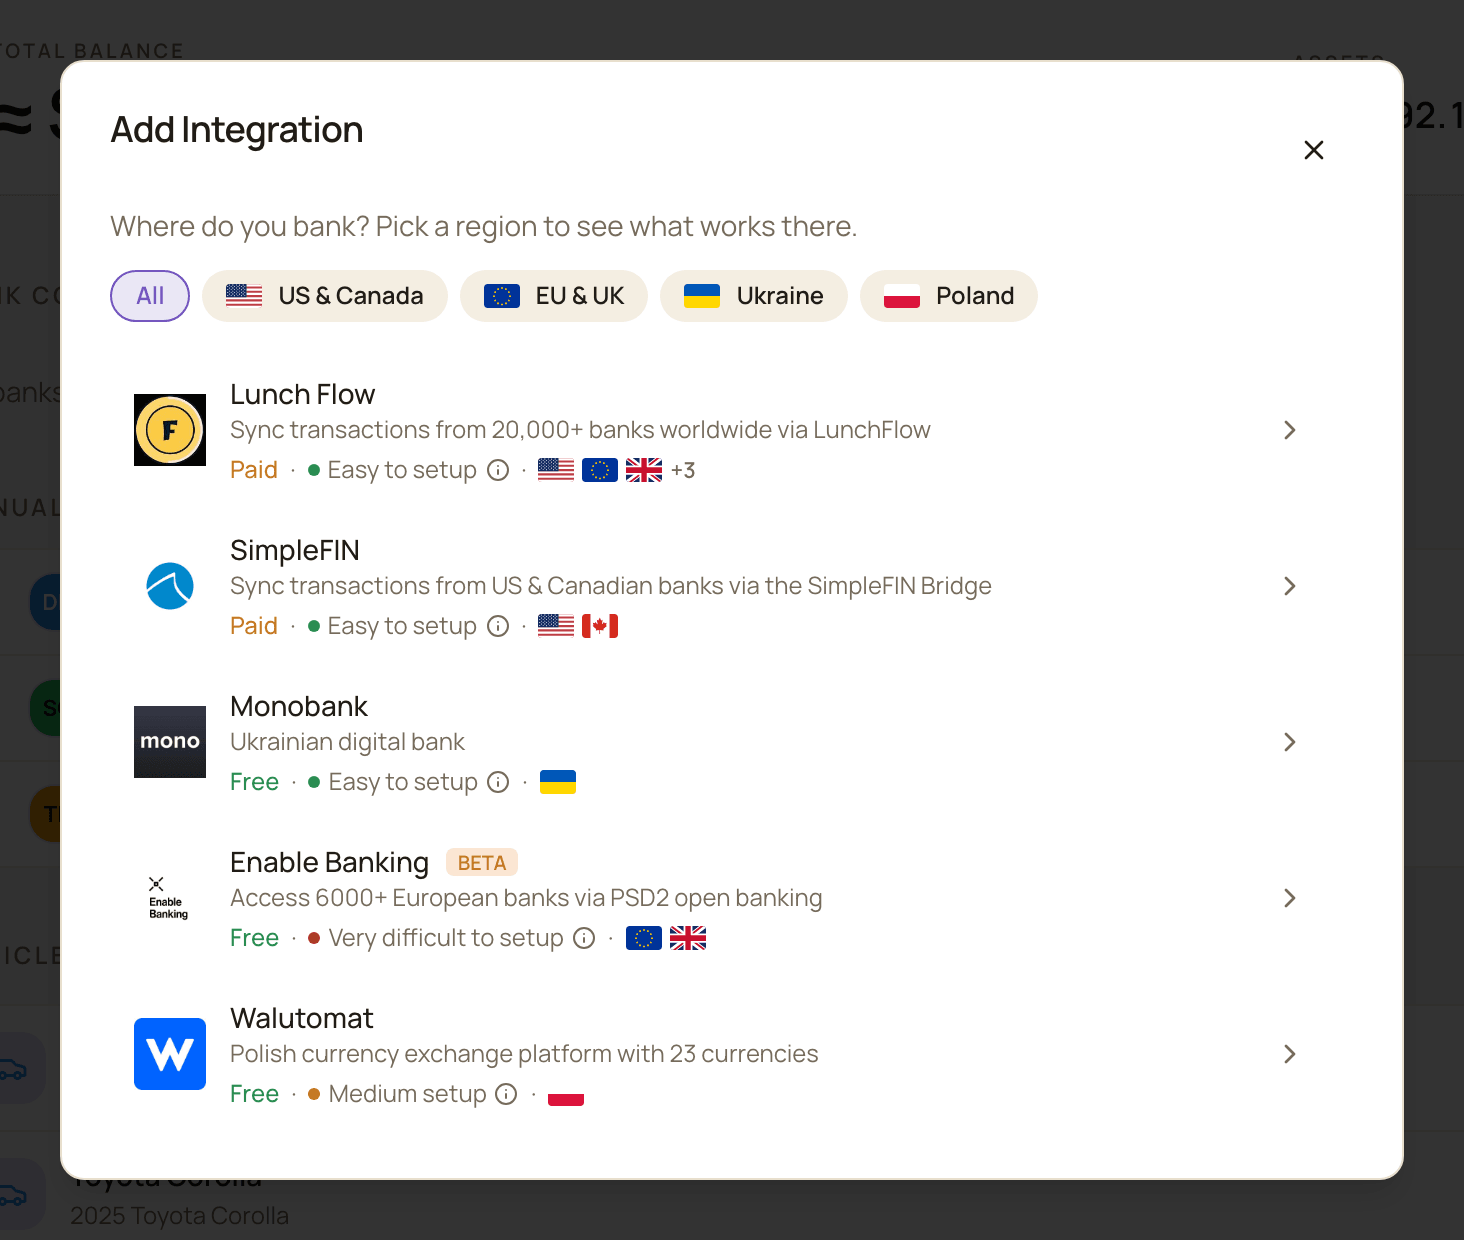Click the US flag in SimpleFIN row

tap(556, 626)
